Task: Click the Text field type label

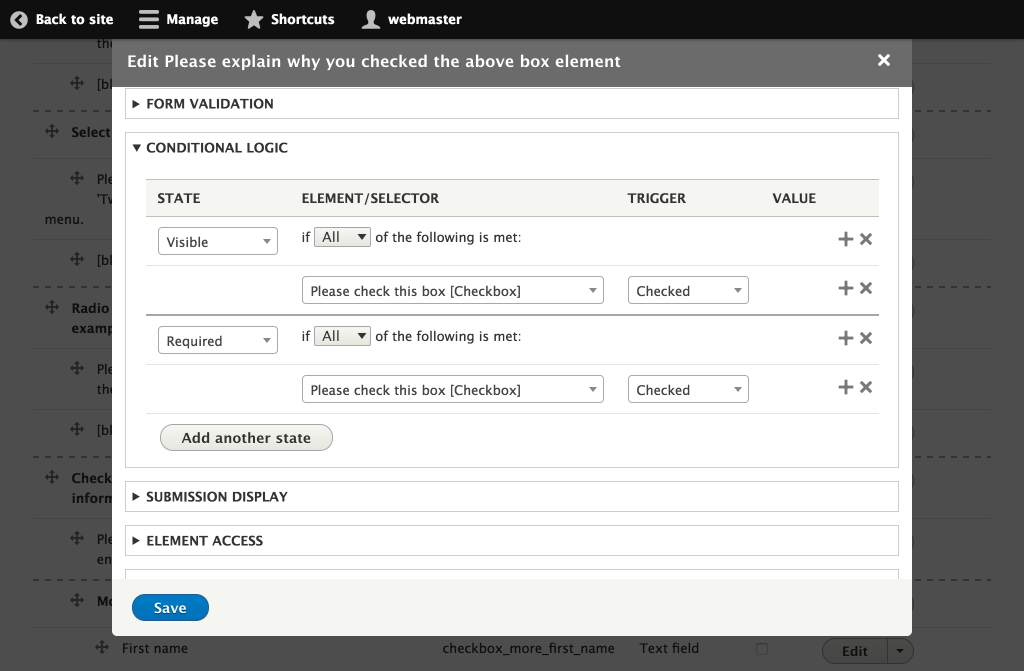Action: [669, 648]
